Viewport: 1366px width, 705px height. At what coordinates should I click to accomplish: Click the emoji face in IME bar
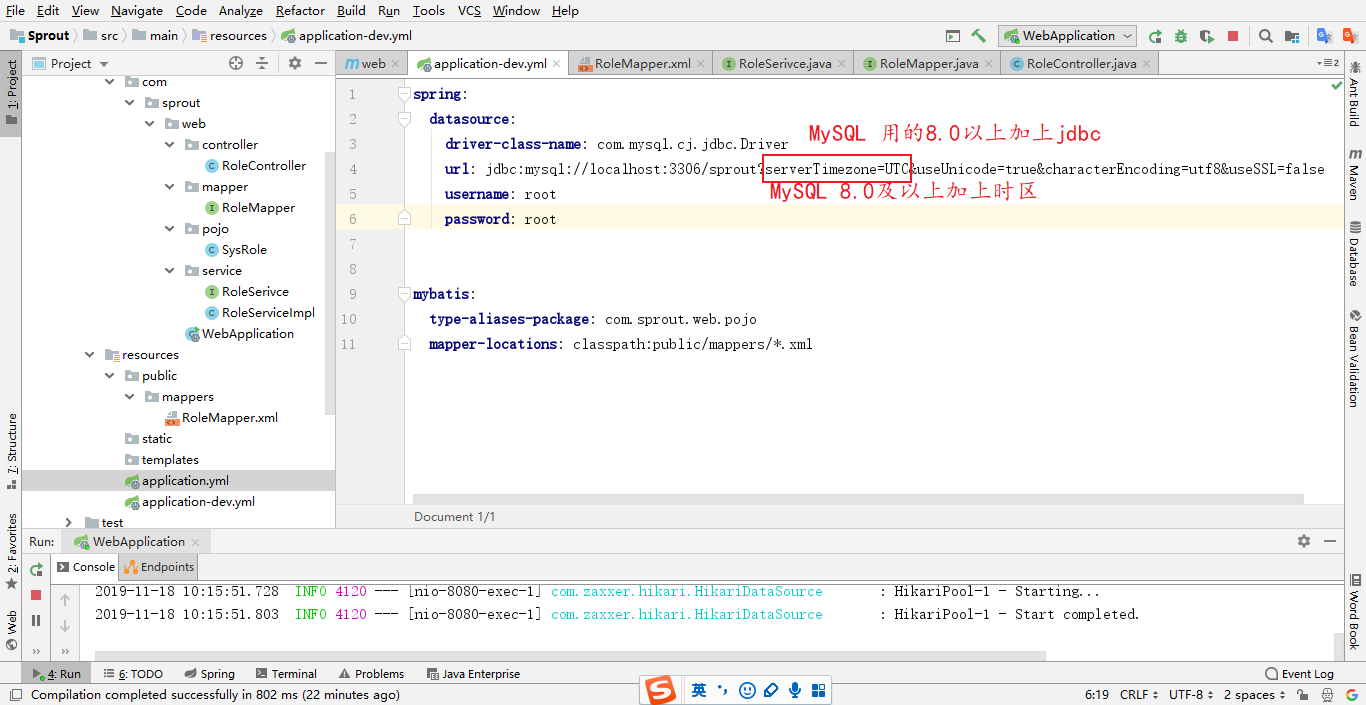click(x=747, y=690)
